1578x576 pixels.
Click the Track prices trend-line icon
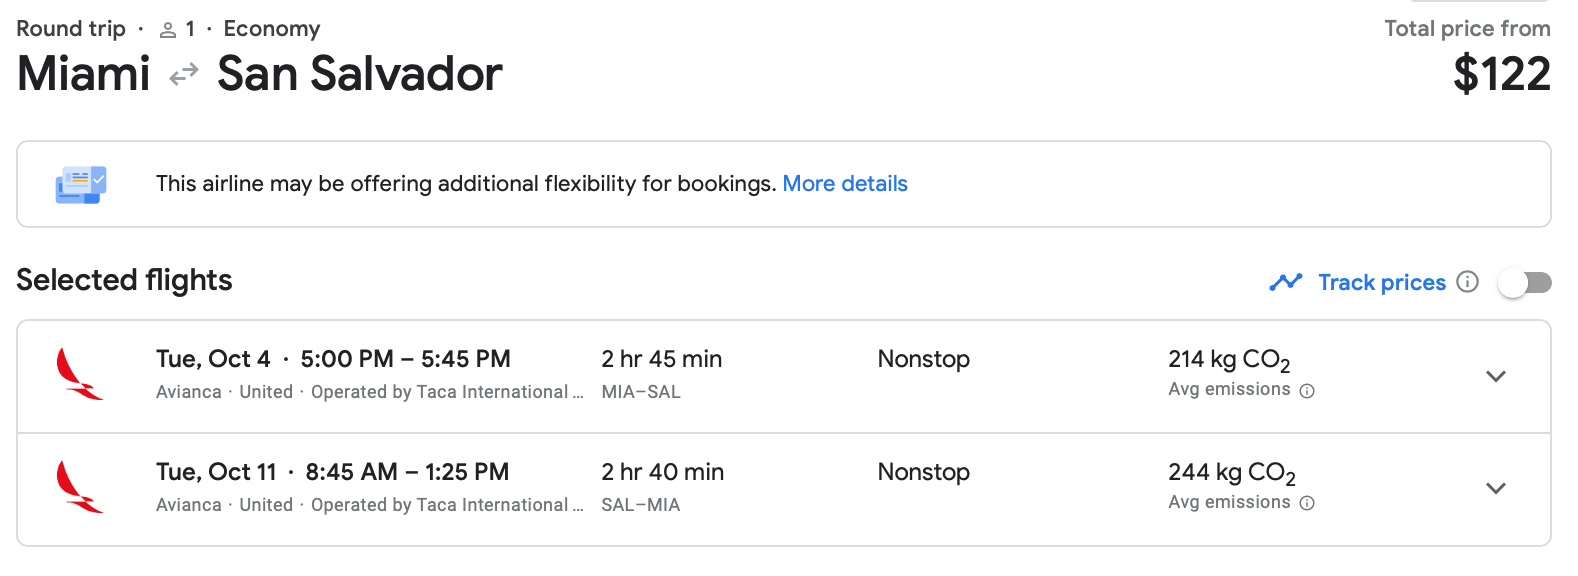[x=1285, y=282]
